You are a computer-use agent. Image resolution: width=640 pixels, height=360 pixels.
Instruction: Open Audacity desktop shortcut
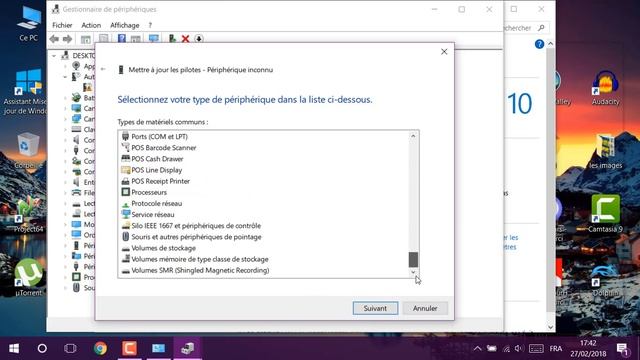tap(605, 87)
